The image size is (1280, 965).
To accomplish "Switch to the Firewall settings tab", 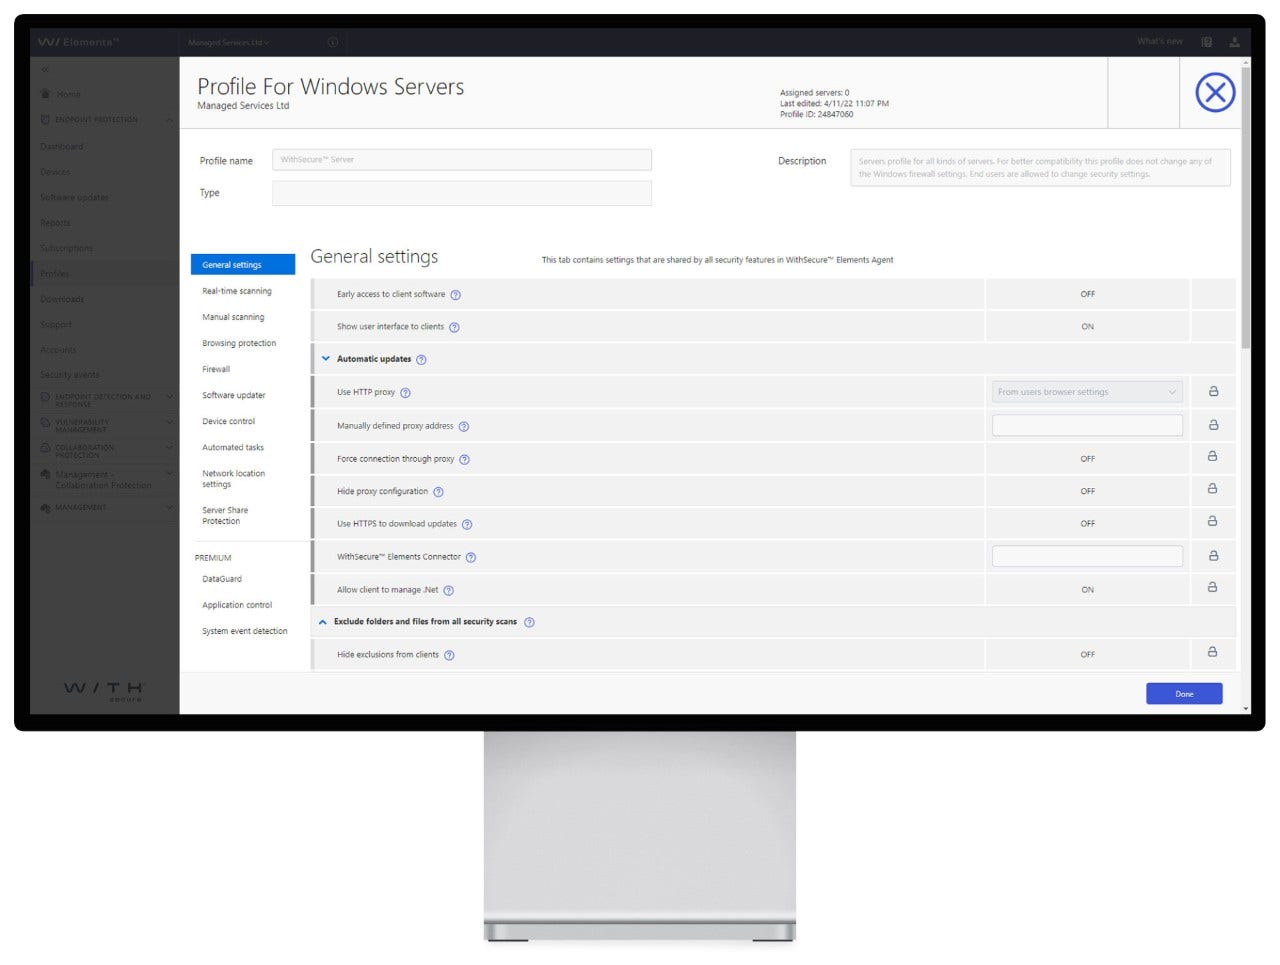I will coord(215,369).
